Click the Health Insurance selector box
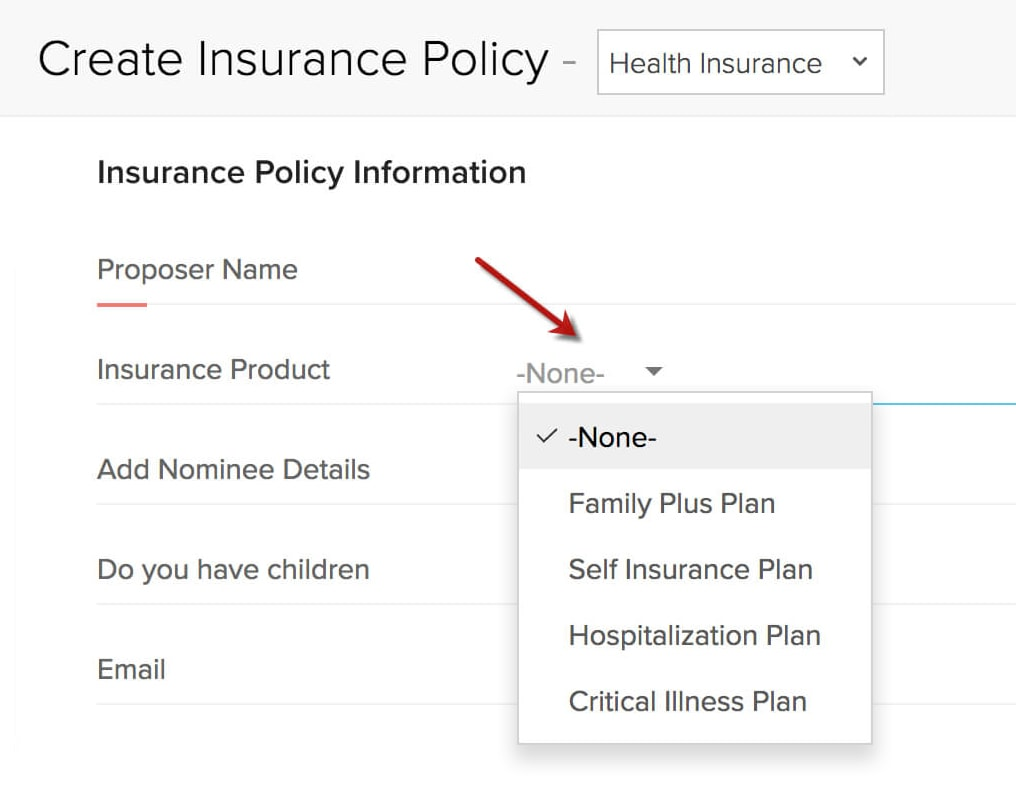This screenshot has height=805, width=1016. click(740, 62)
